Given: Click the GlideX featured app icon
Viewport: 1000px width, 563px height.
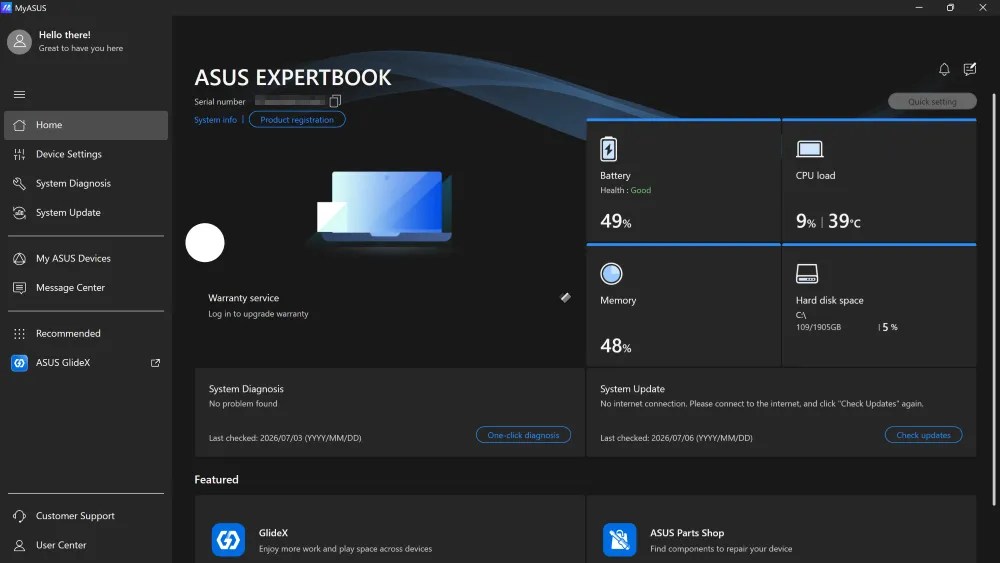Looking at the screenshot, I should [x=228, y=539].
